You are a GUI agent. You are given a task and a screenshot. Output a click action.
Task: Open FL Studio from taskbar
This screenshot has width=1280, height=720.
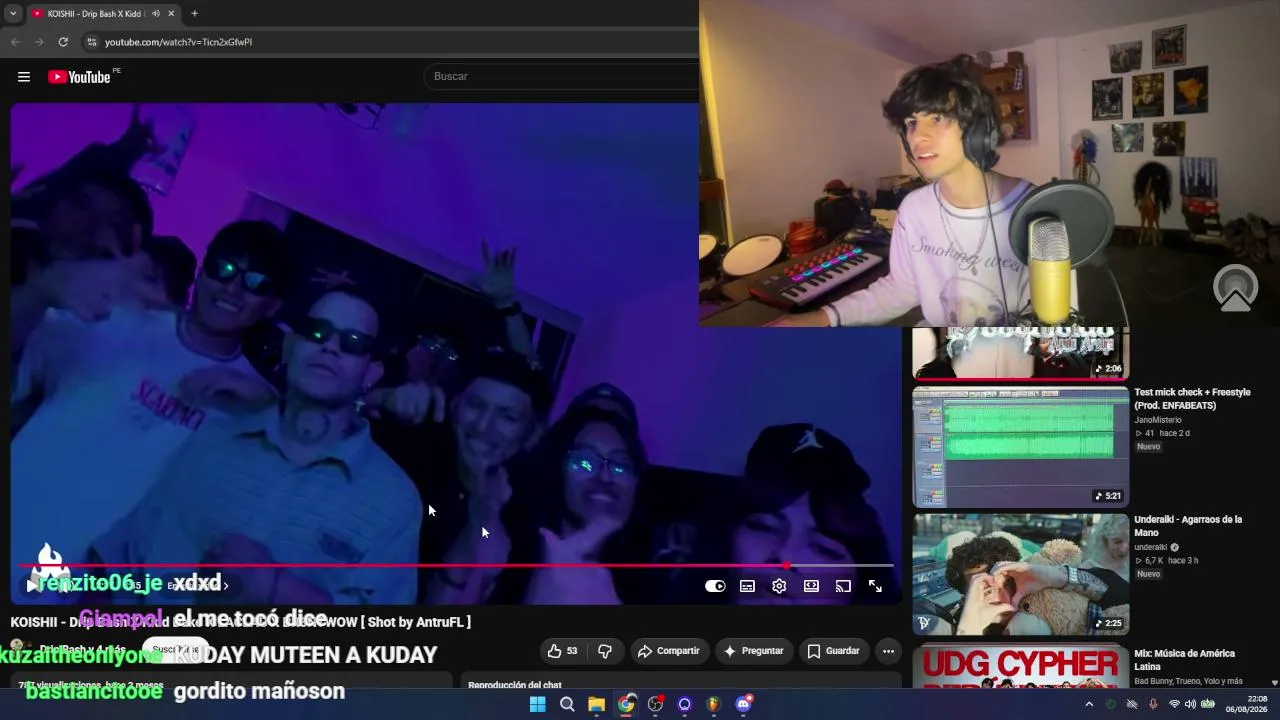pos(713,704)
